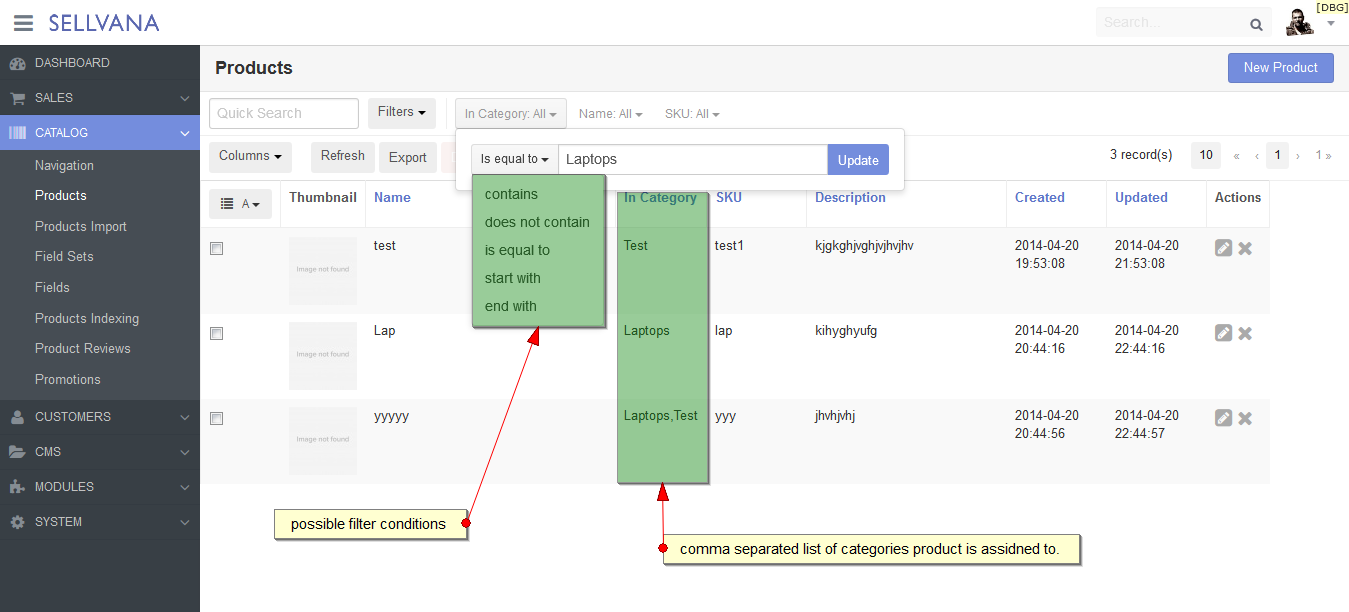Image resolution: width=1349 pixels, height=612 pixels.
Task: Click the filter value field Laptops
Action: click(x=693, y=160)
